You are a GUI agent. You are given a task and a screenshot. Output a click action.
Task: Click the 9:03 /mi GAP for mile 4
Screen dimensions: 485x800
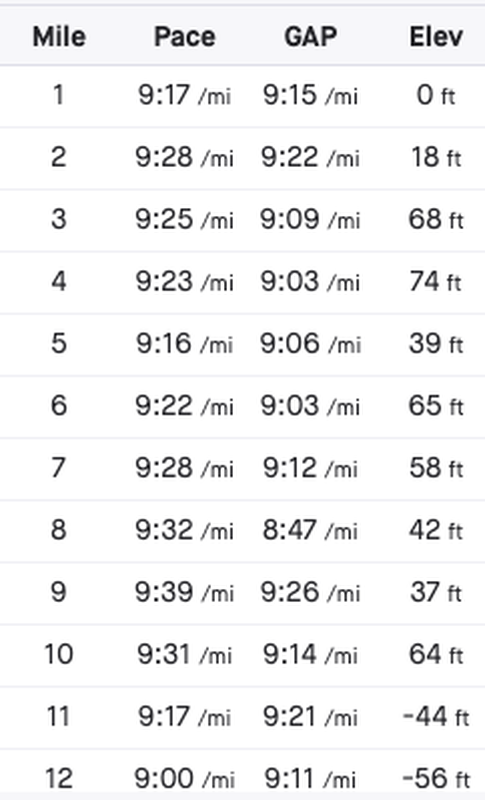tap(311, 282)
